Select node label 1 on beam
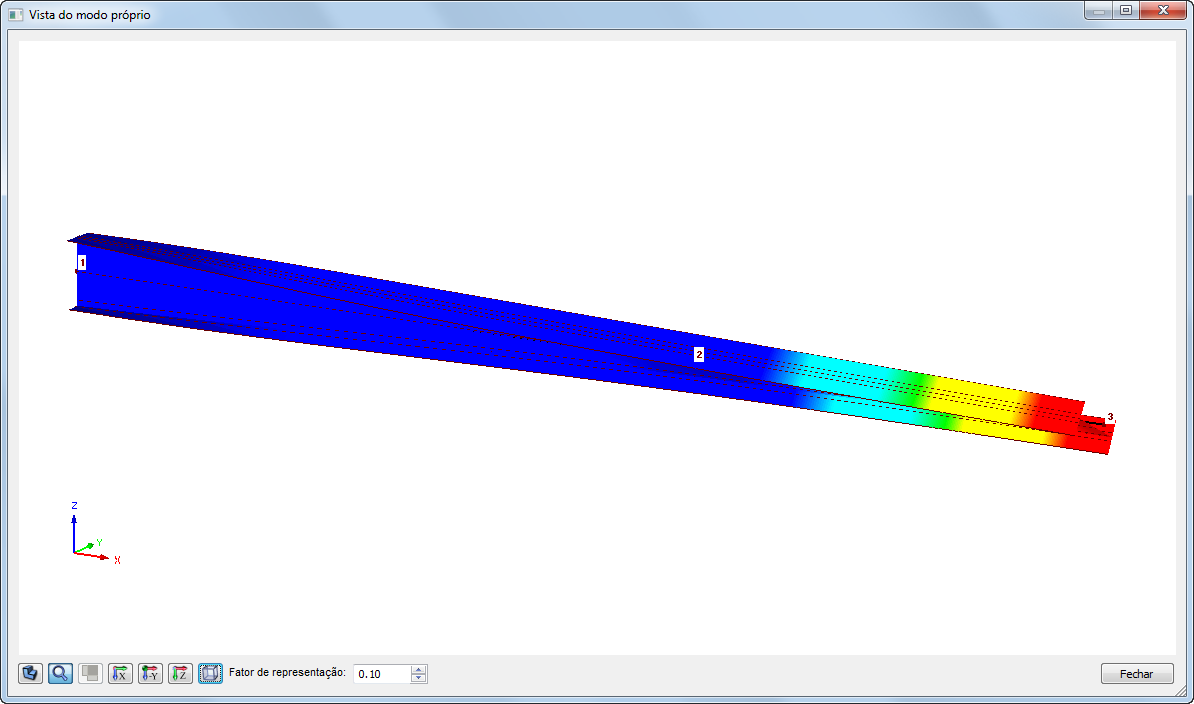The image size is (1194, 704). coord(82,263)
